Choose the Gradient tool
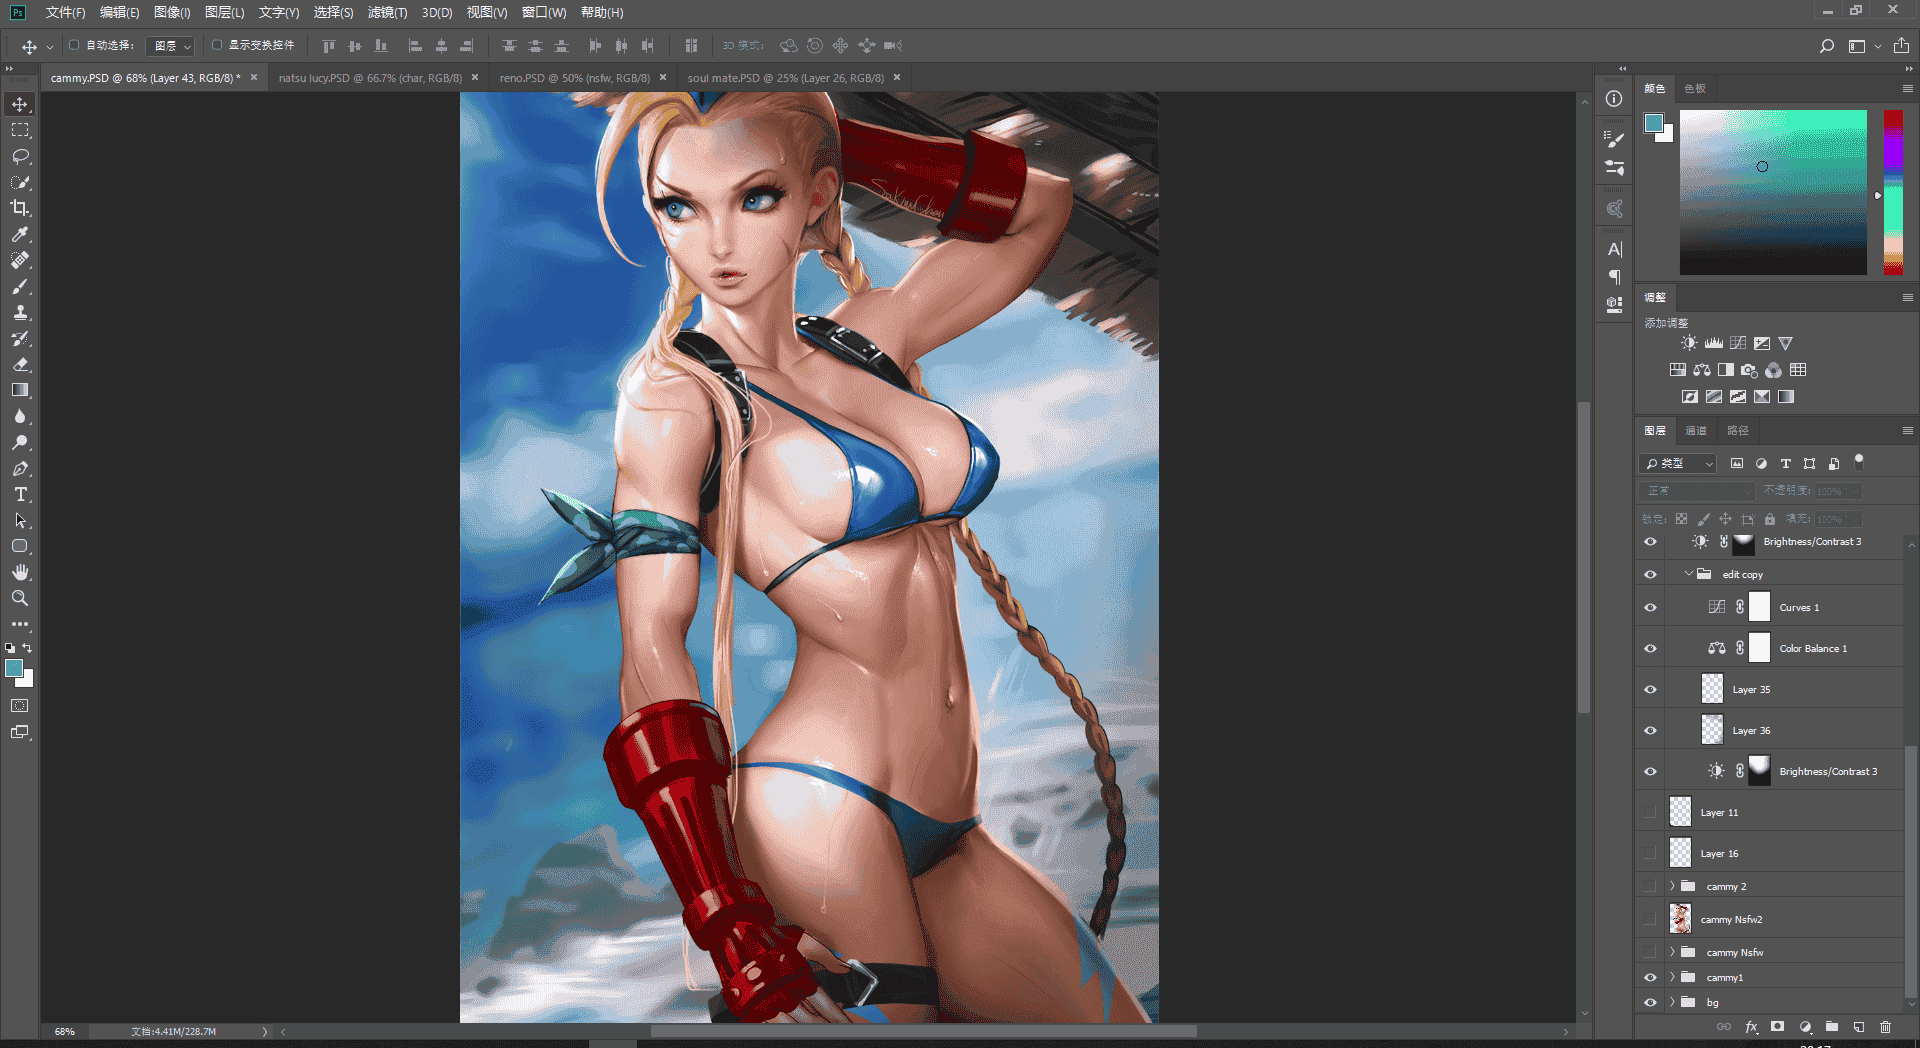This screenshot has width=1920, height=1048. click(20, 390)
